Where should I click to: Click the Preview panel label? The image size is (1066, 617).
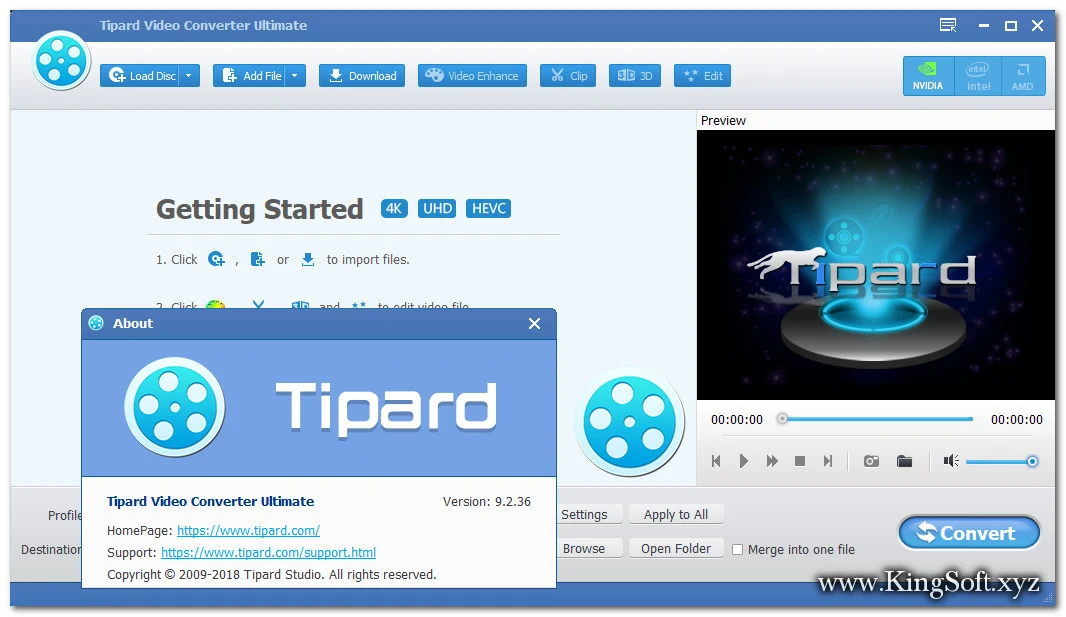click(723, 120)
